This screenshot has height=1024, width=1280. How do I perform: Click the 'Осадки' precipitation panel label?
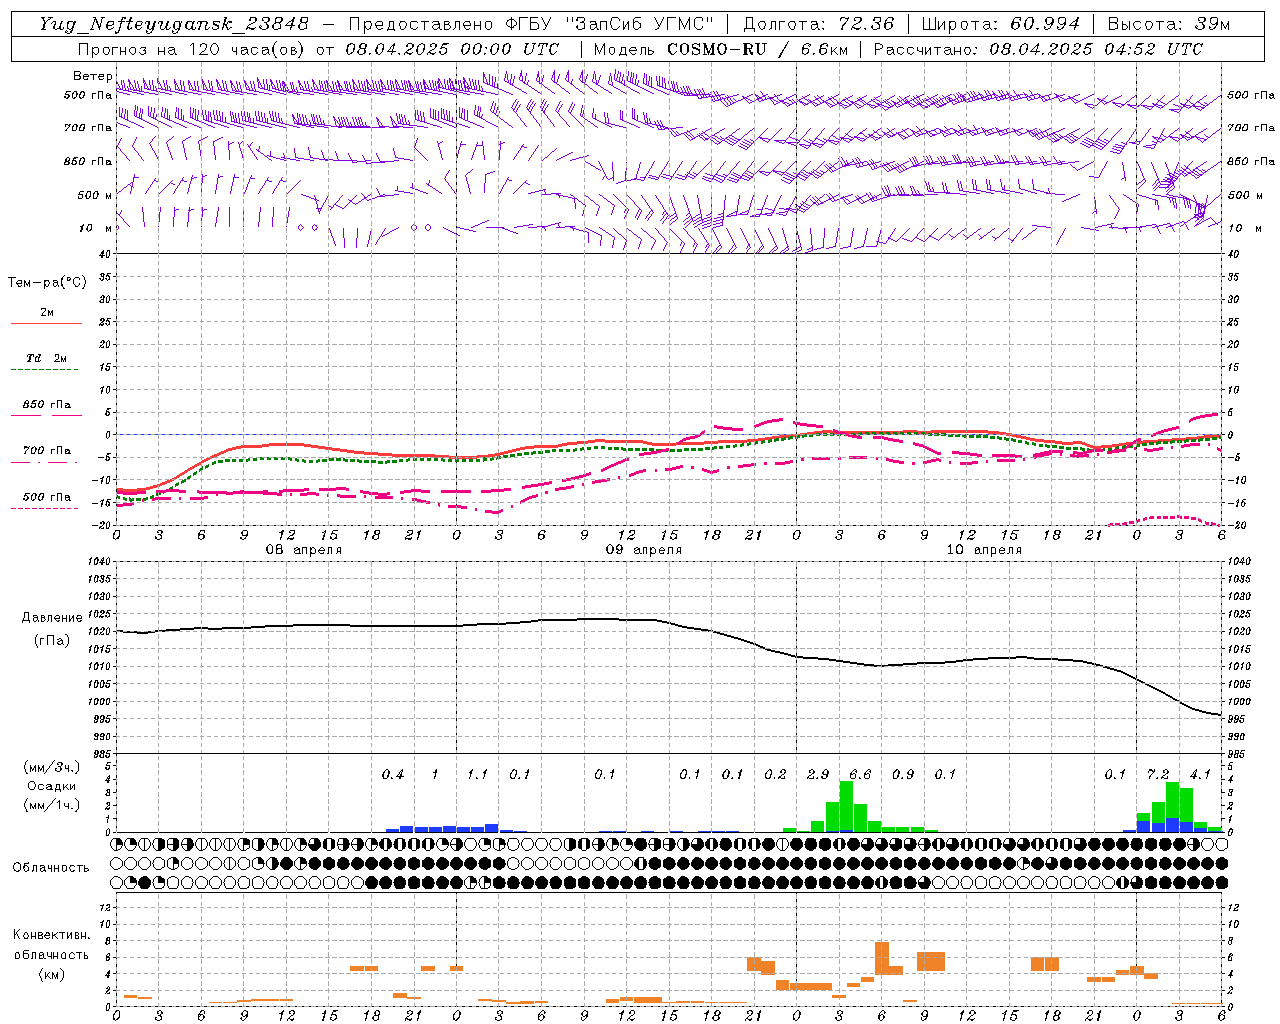point(52,786)
